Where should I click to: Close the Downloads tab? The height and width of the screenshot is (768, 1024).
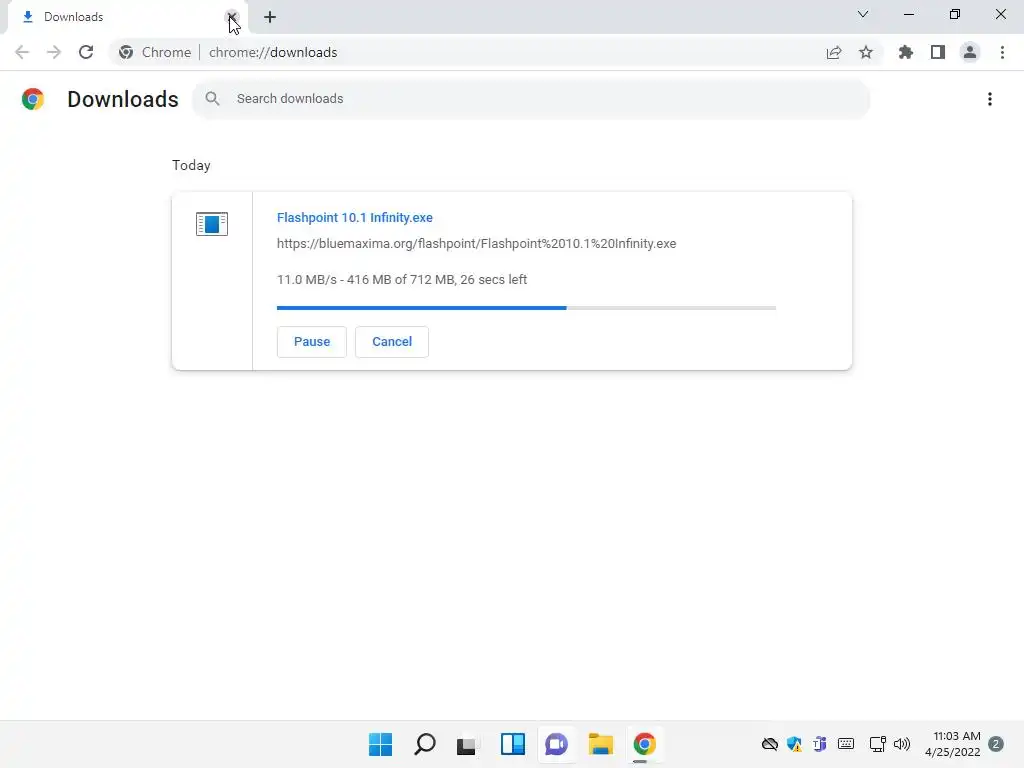point(232,16)
